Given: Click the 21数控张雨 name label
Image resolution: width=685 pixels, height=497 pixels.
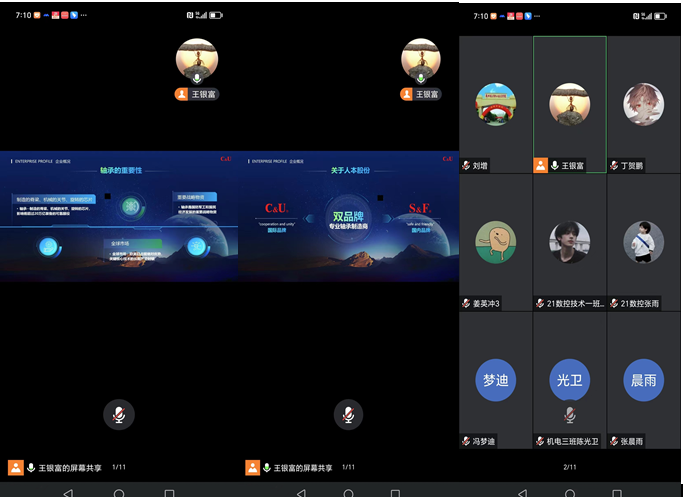Looking at the screenshot, I should (640, 304).
